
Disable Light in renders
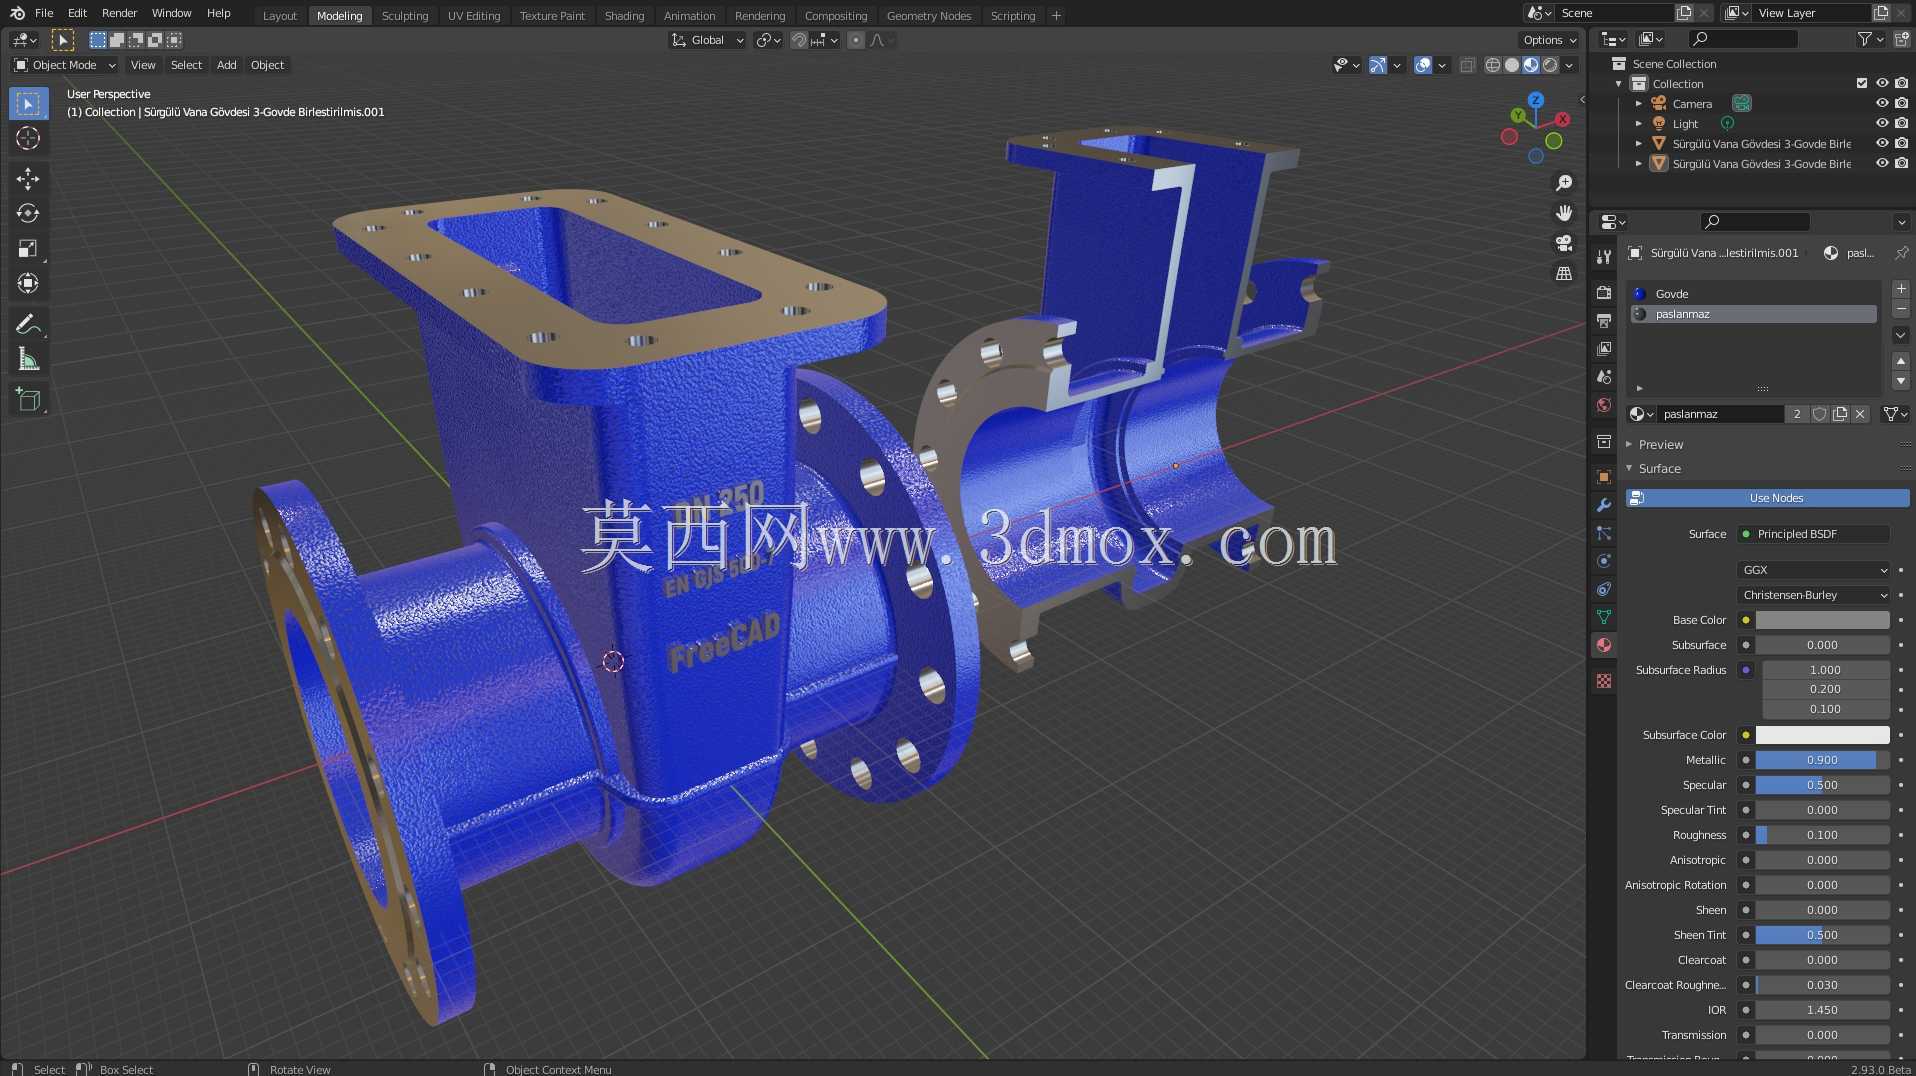coord(1901,123)
